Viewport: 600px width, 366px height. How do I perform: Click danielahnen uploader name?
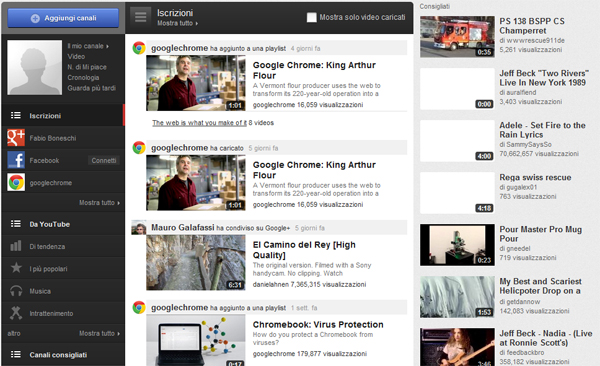coord(271,284)
